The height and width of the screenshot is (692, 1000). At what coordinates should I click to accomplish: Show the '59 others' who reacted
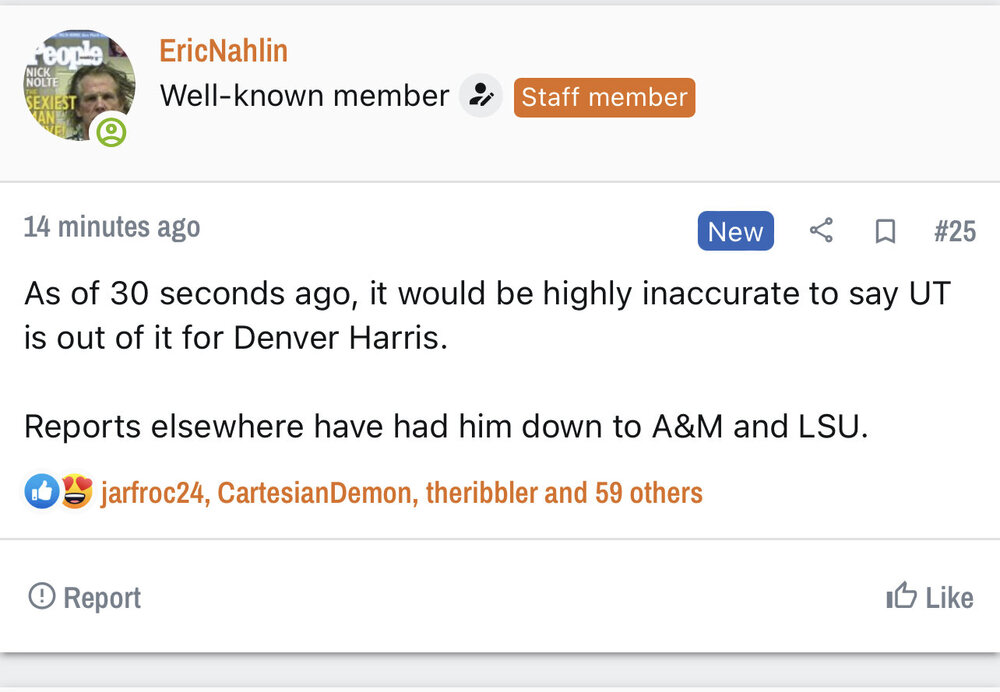pos(648,493)
